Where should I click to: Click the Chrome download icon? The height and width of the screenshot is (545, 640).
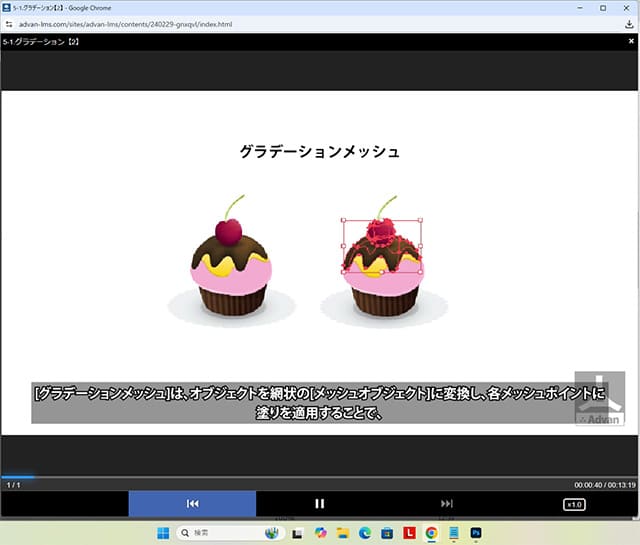tap(629, 23)
